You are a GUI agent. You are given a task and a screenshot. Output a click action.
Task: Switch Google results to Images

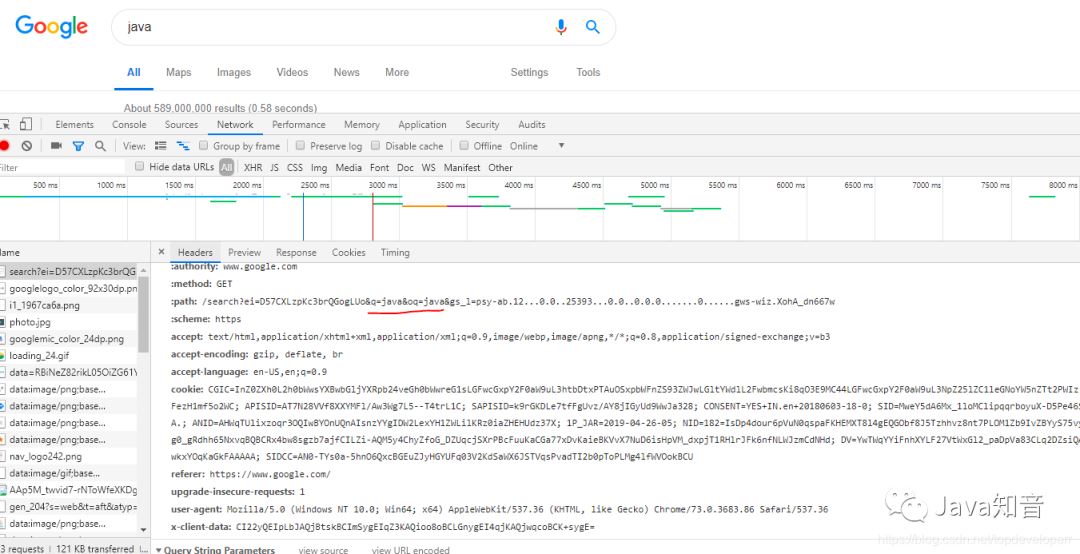[x=233, y=72]
